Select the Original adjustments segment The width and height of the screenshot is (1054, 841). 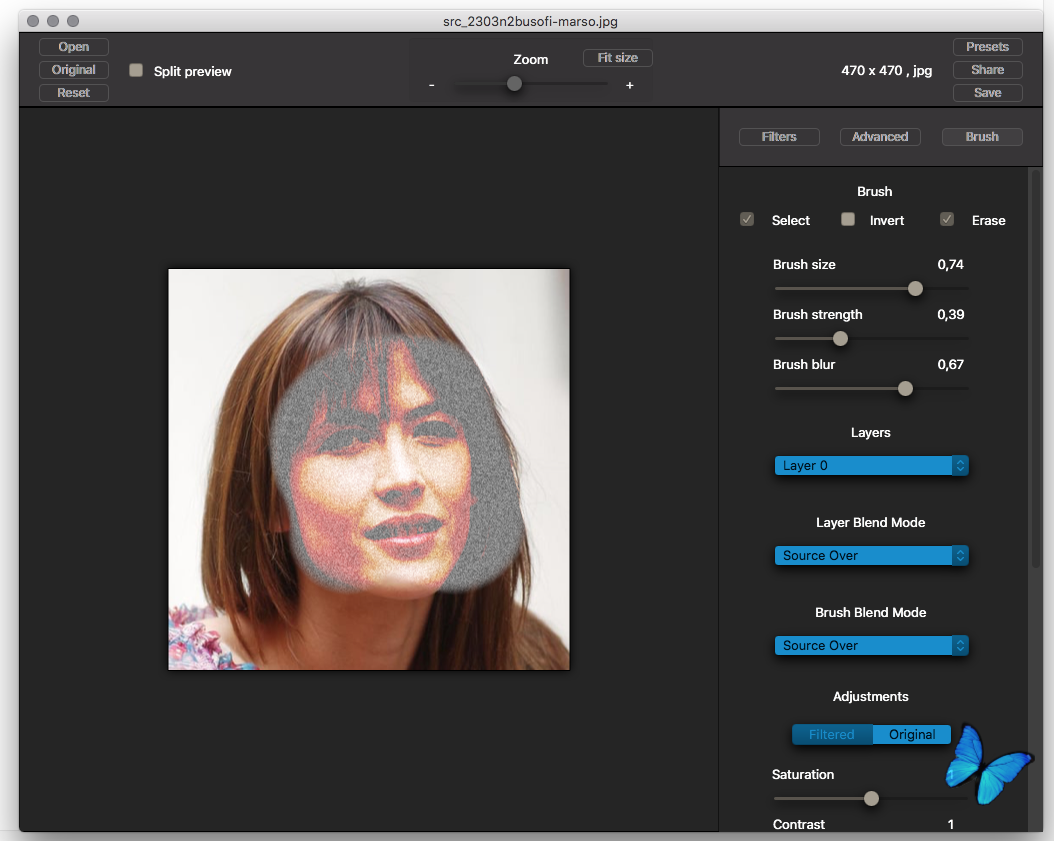tap(912, 735)
